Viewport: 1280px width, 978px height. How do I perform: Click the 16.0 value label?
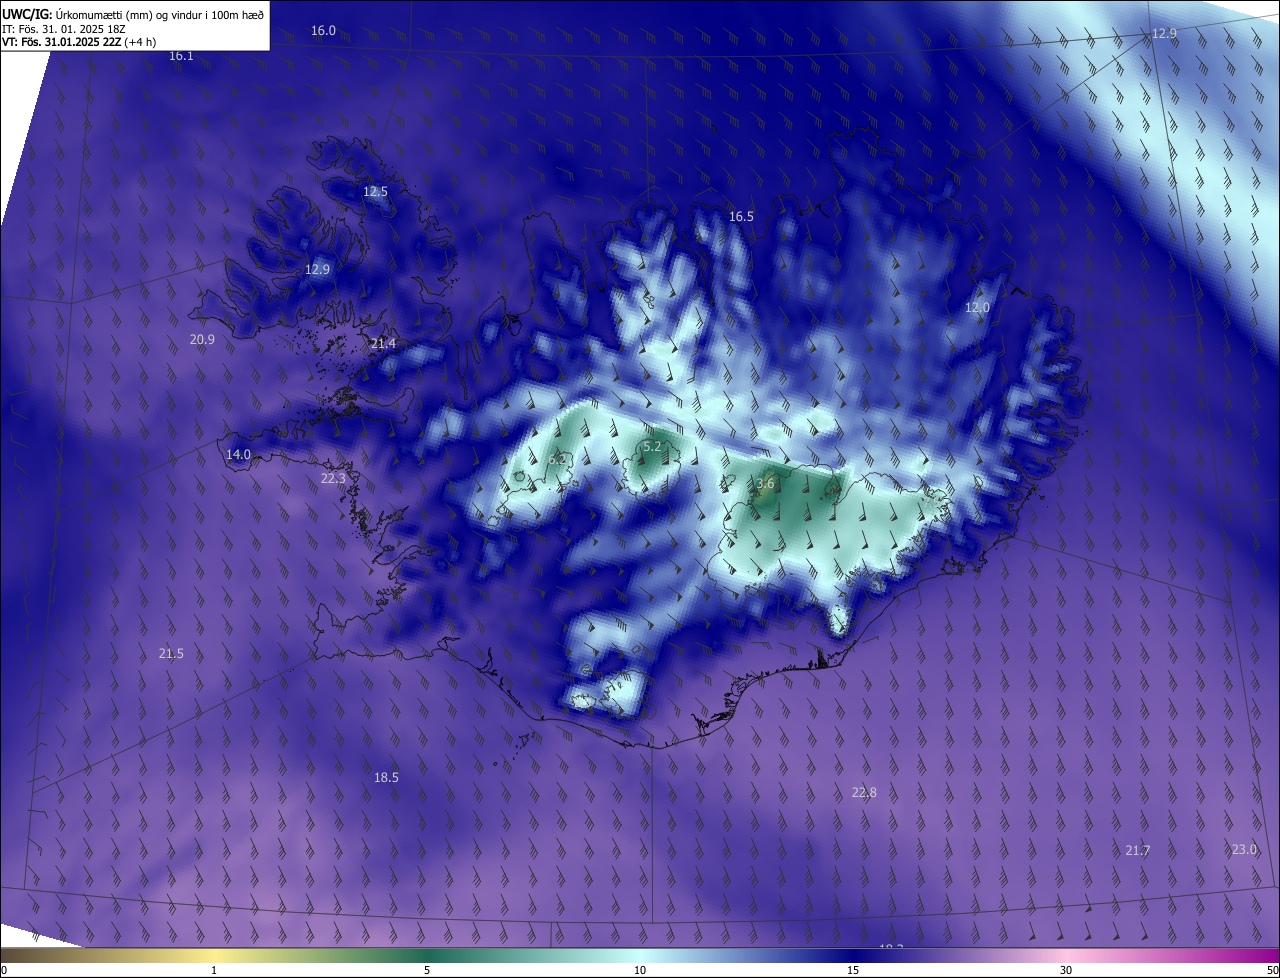pyautogui.click(x=323, y=31)
